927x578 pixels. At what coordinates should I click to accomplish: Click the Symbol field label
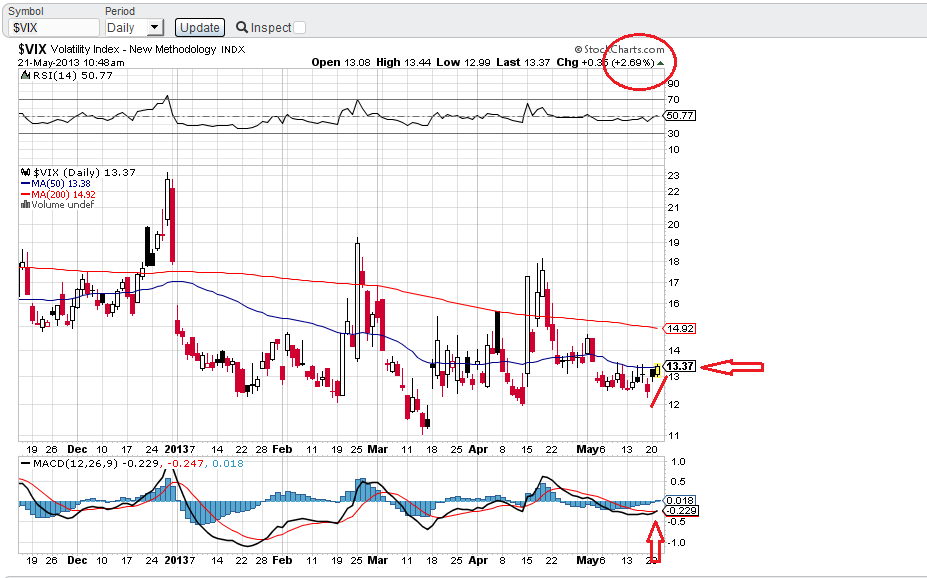tap(26, 11)
